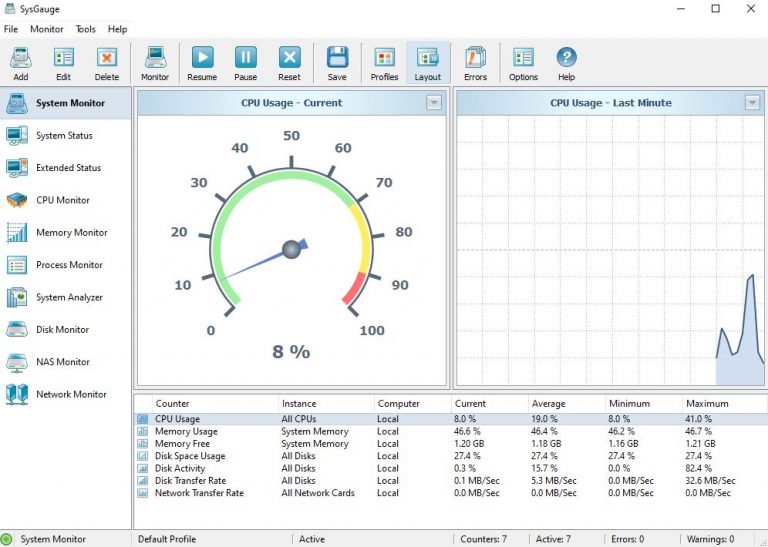Expand the CPU Usage - Current panel dropdown
This screenshot has height=547, width=768.
pos(433,103)
